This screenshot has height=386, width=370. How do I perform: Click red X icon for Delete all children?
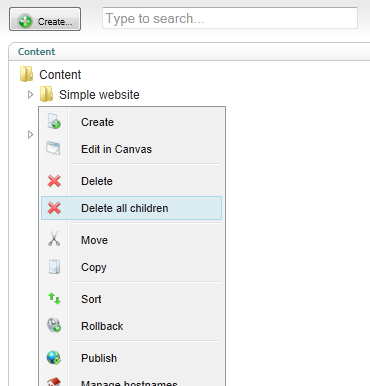(54, 208)
